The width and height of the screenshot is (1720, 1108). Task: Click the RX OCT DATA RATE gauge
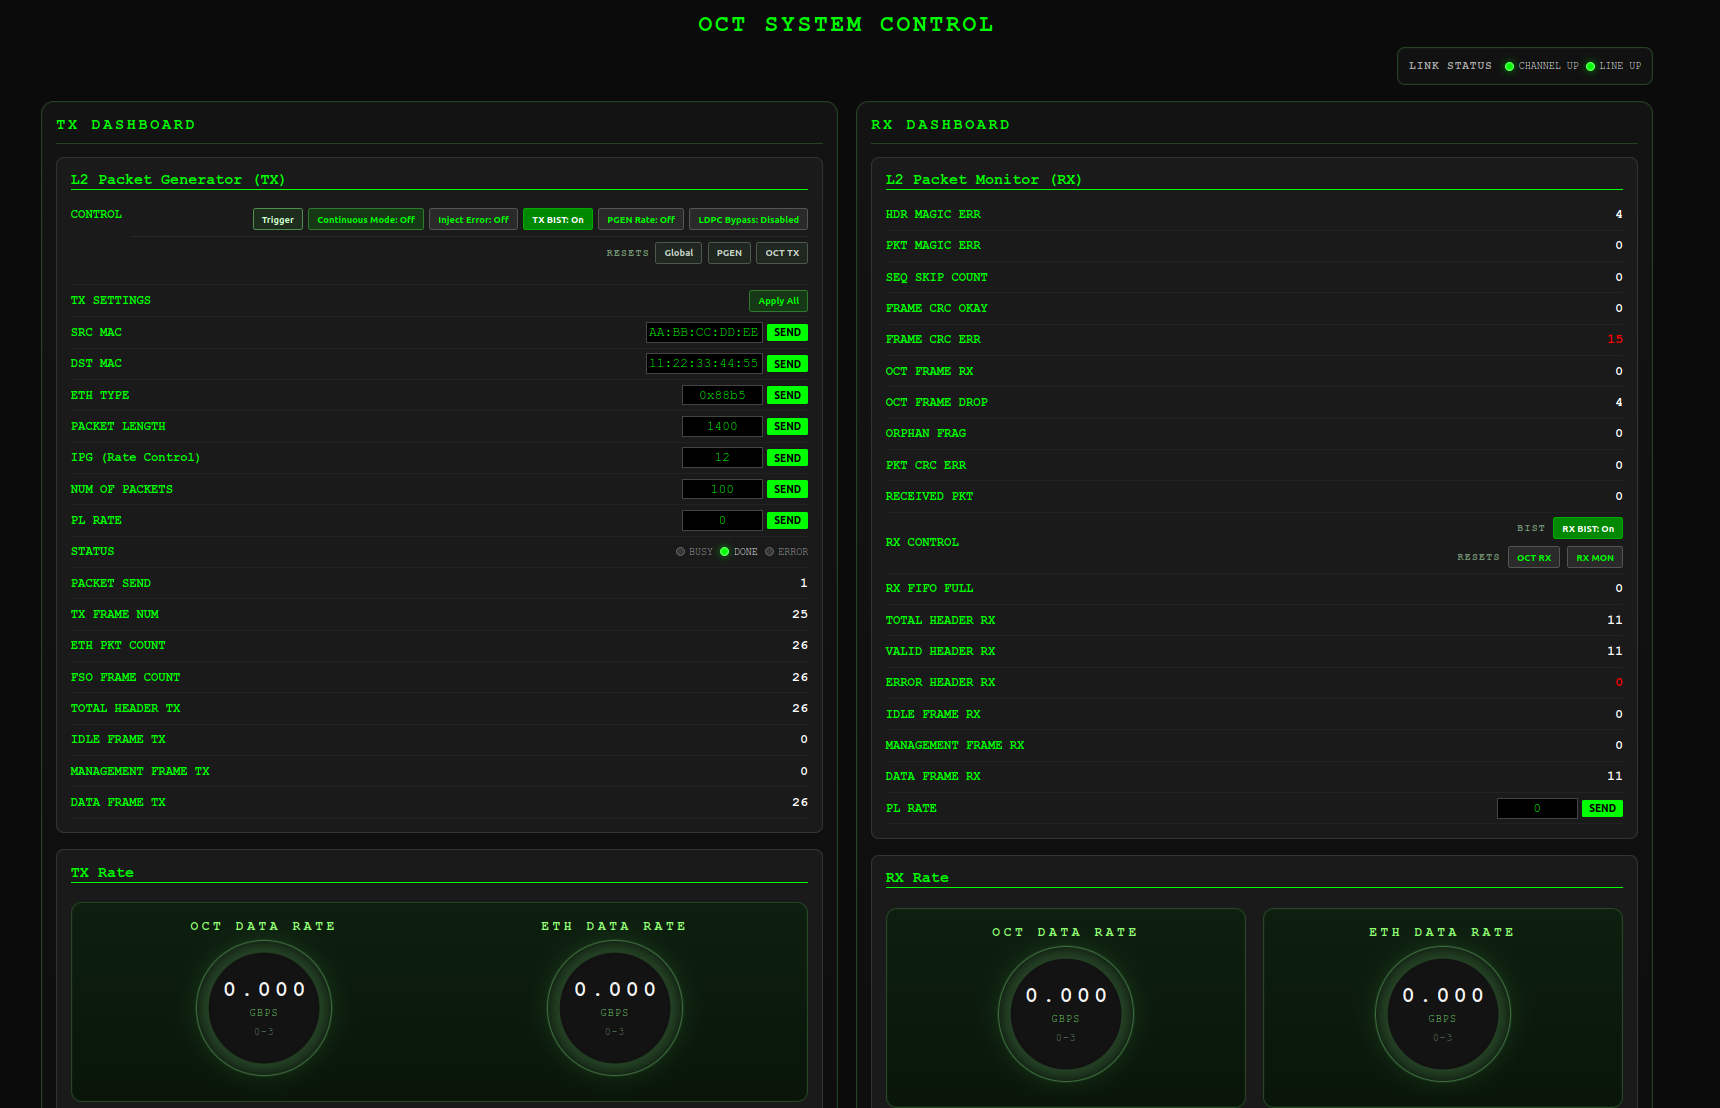tap(1065, 1013)
